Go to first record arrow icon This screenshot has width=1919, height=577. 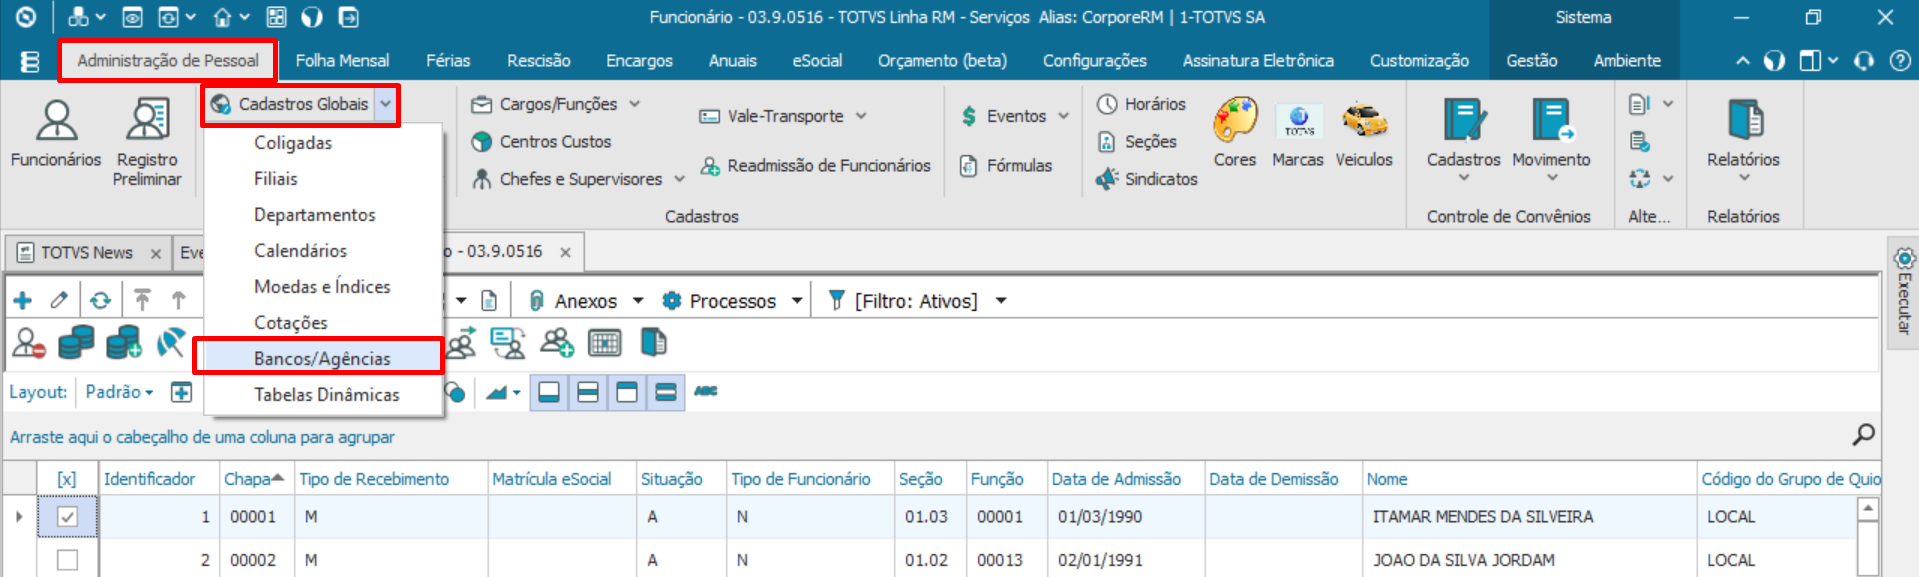[142, 300]
